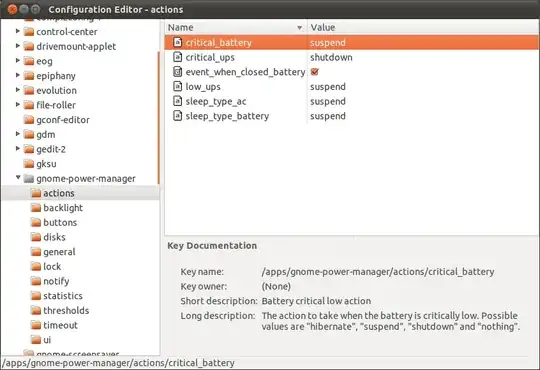Click the 'suspend' value of sleep_type_ac
Viewport: 540px width, 370px height.
[328, 101]
